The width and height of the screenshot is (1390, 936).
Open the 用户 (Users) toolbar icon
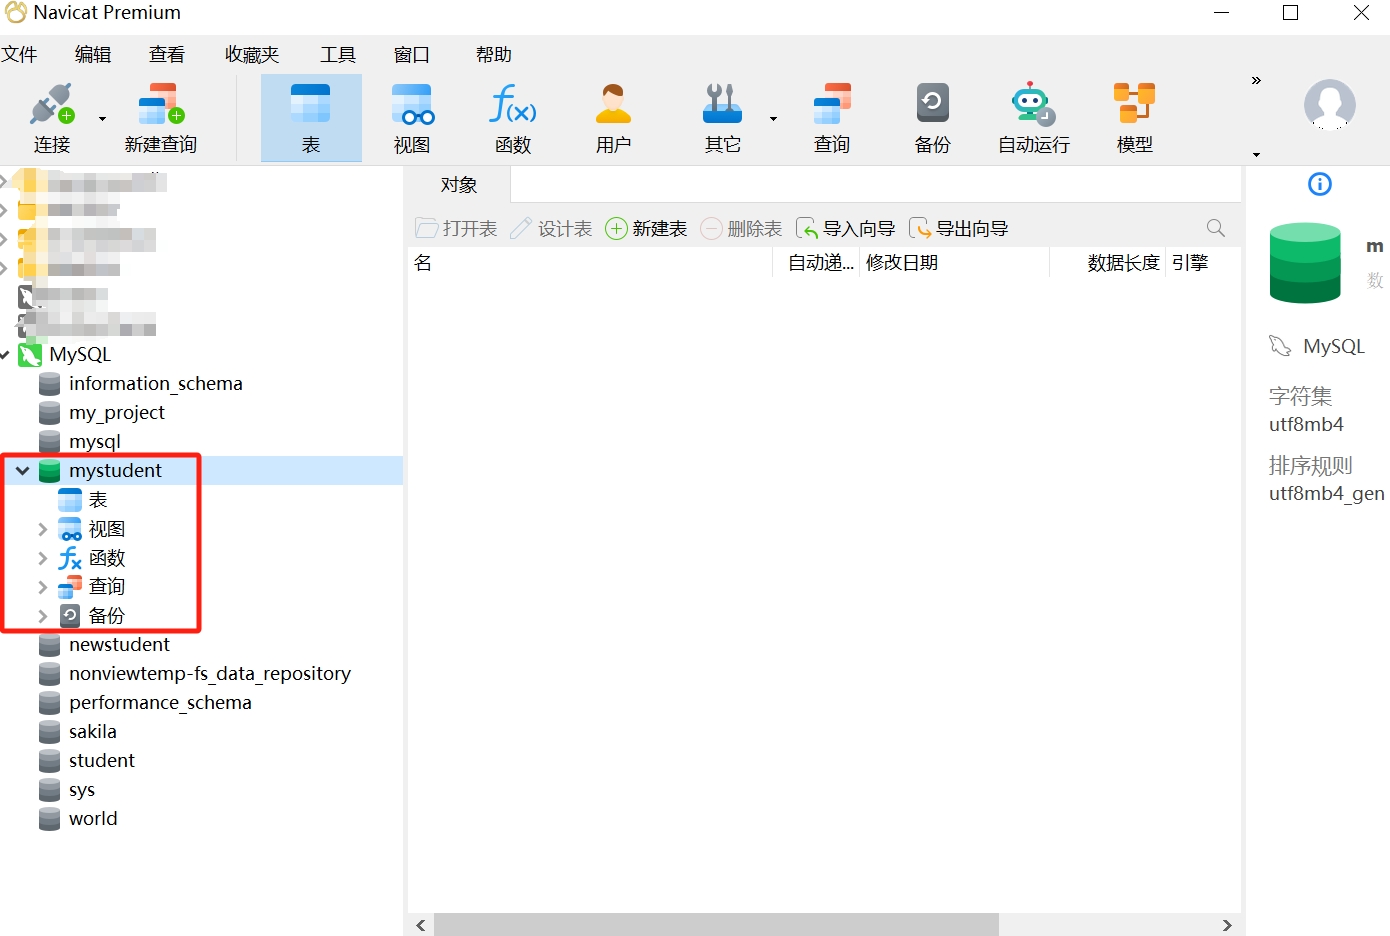(x=613, y=115)
